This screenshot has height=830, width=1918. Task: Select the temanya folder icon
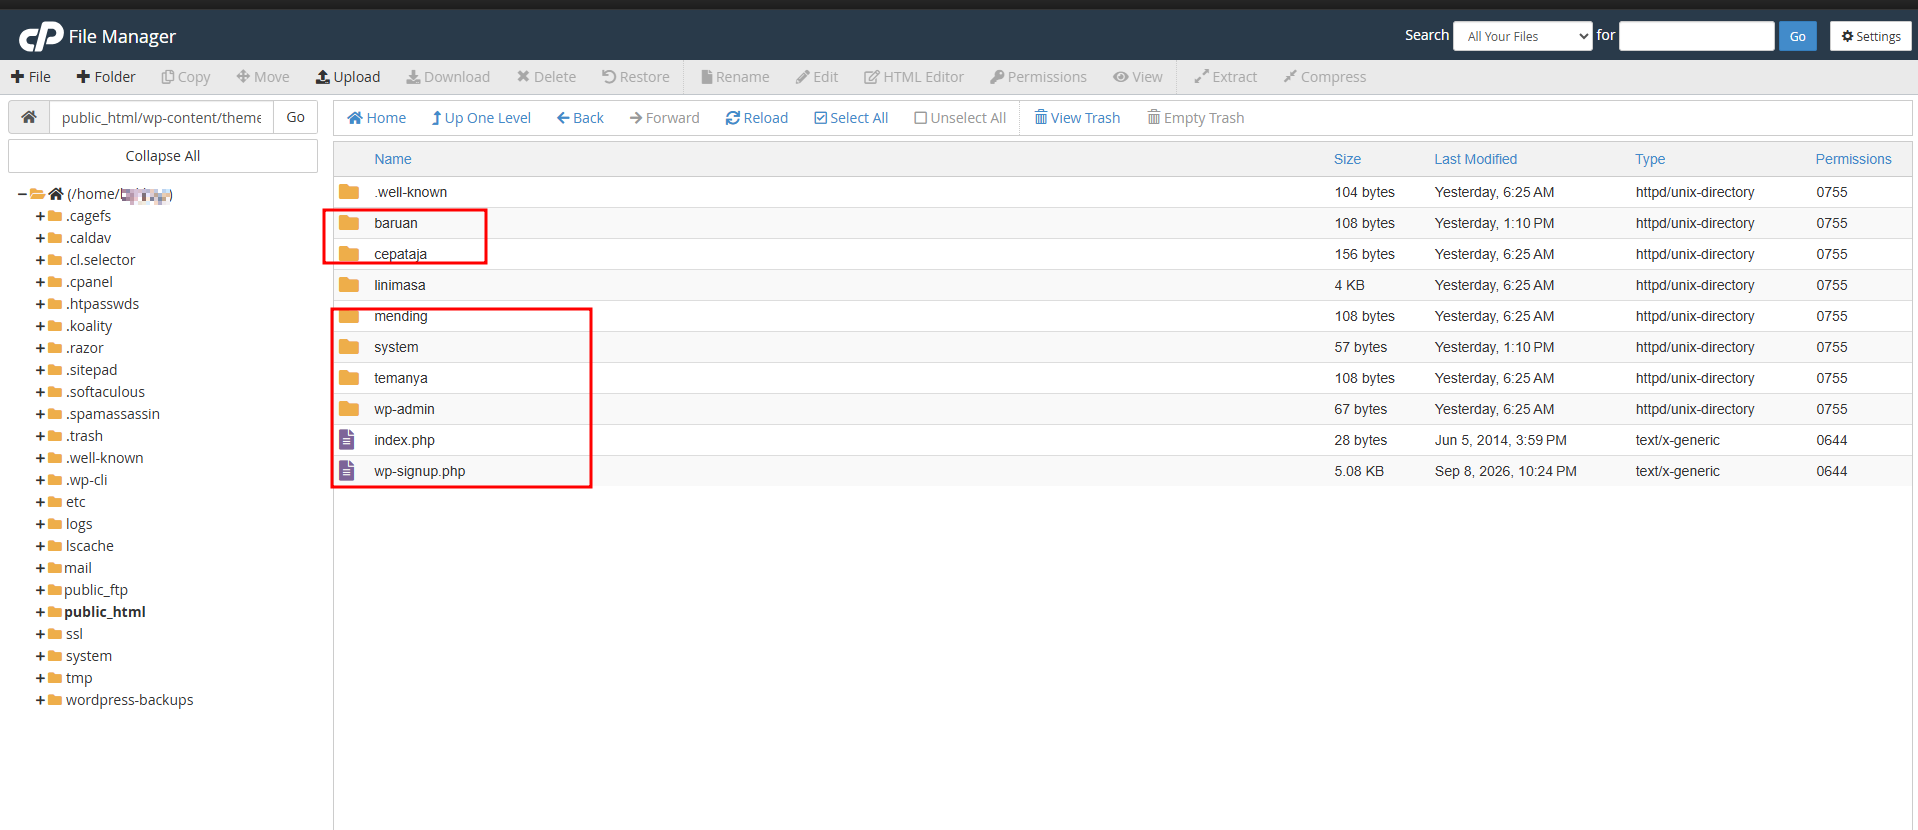pyautogui.click(x=349, y=378)
